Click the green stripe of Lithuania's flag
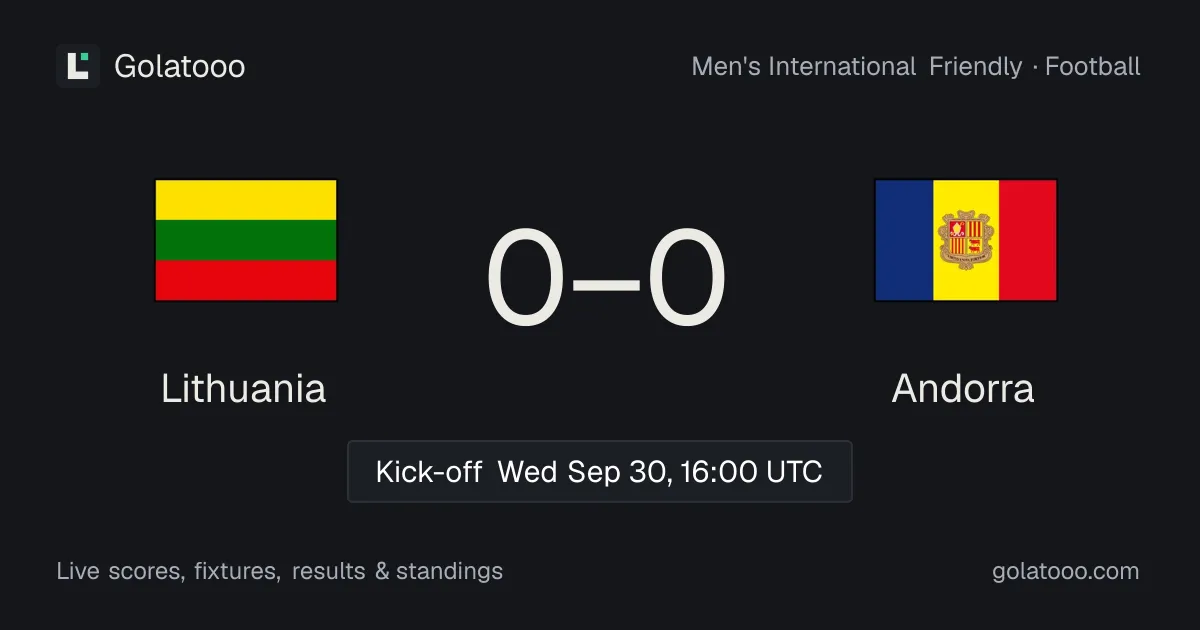 pos(246,240)
